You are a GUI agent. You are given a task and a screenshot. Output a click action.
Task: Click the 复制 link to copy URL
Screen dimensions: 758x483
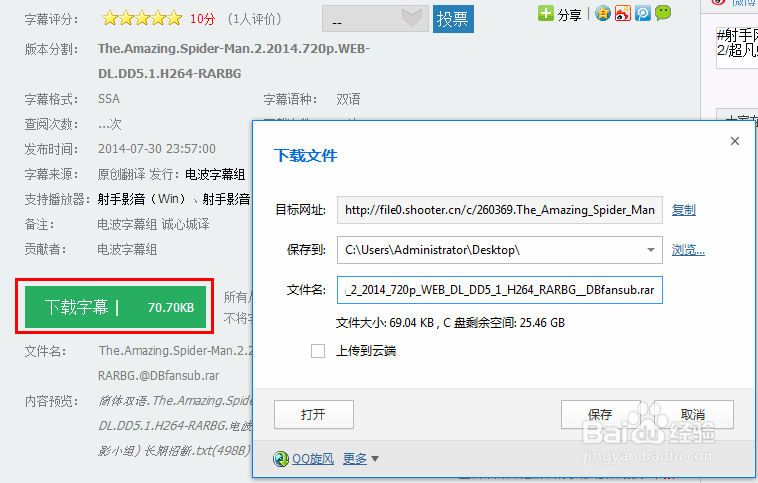[684, 210]
